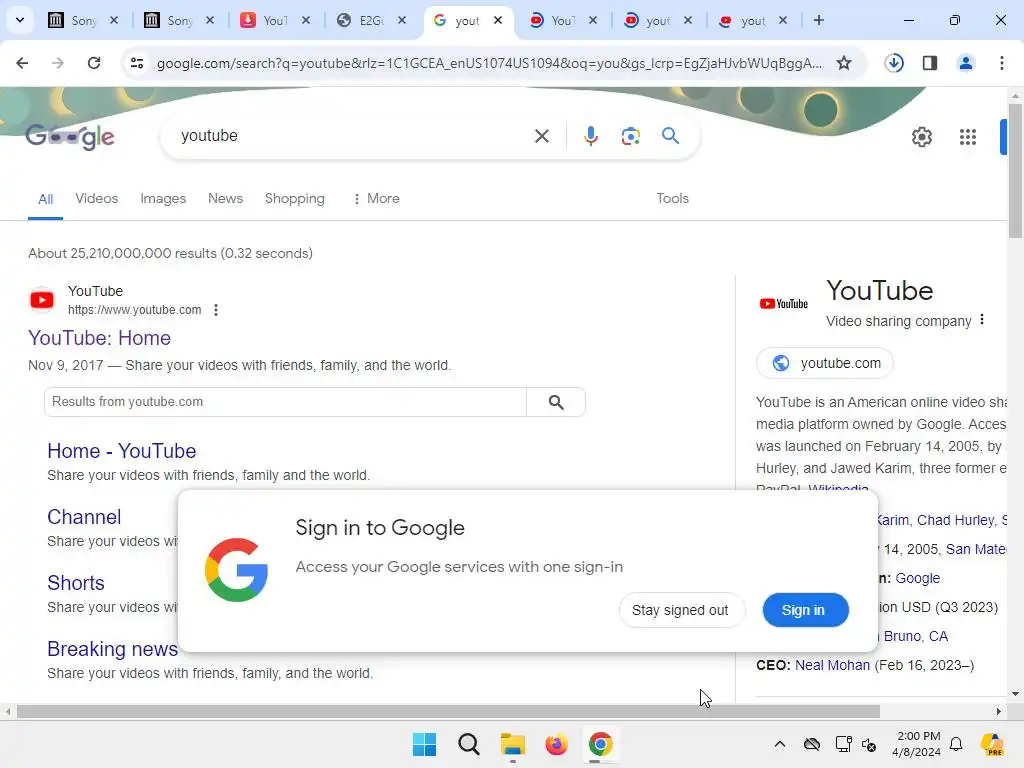Open Google apps grid
This screenshot has height=768, width=1024.
point(968,136)
